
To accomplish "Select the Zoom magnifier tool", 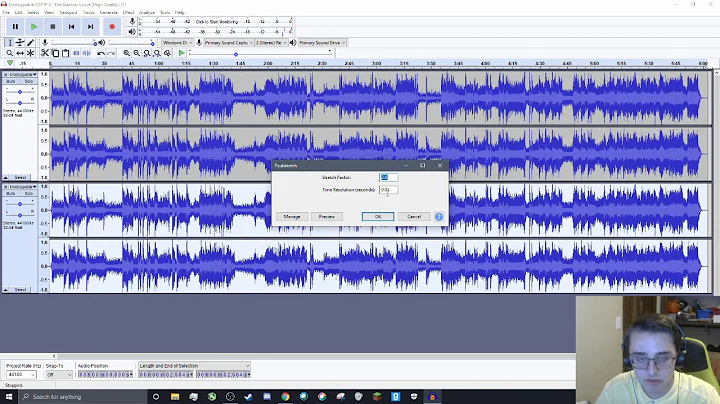I will click(10, 53).
